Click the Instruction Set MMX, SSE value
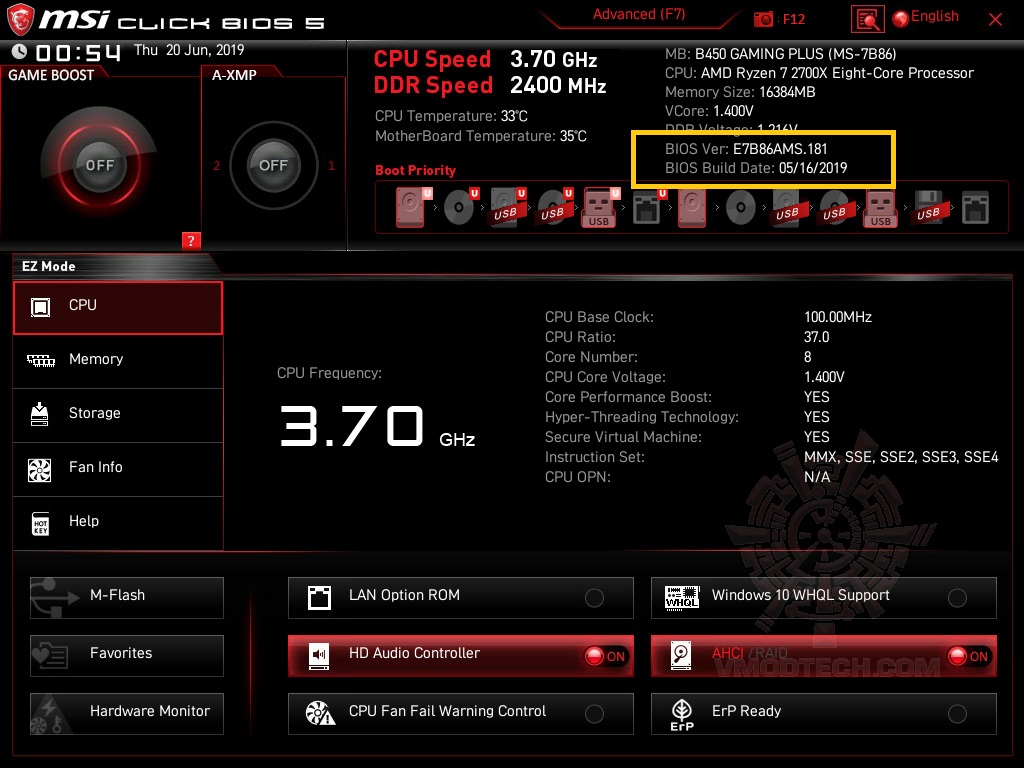 [x=901, y=457]
